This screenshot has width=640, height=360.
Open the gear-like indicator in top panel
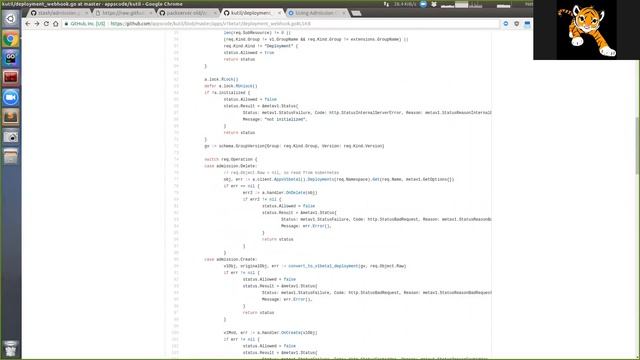pyautogui.click(x=434, y=4)
